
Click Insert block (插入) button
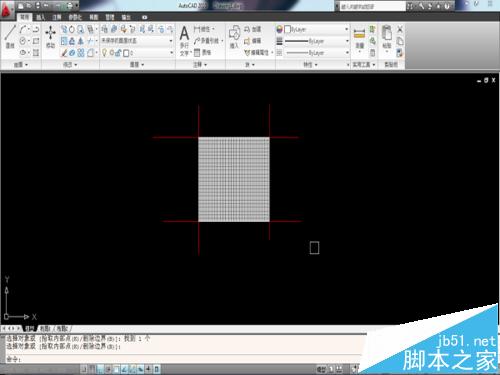click(234, 37)
